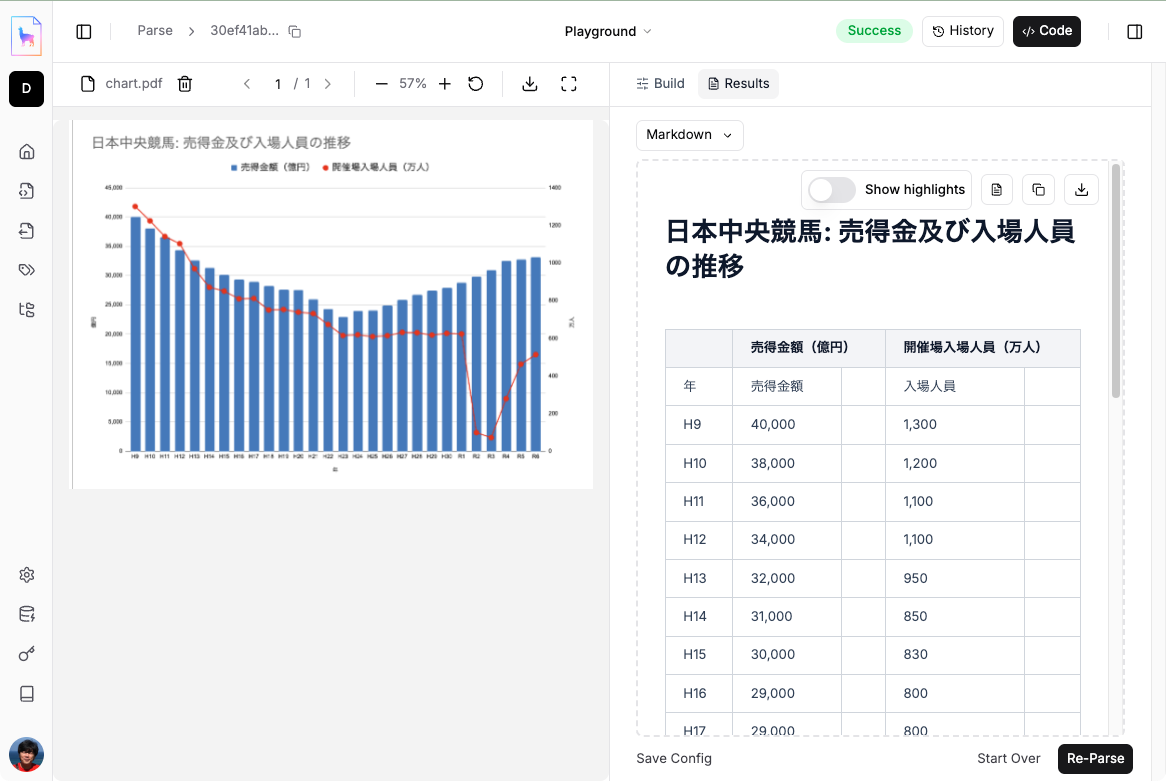The image size is (1166, 781).
Task: Click the 36,000 table cell
Action: click(787, 501)
